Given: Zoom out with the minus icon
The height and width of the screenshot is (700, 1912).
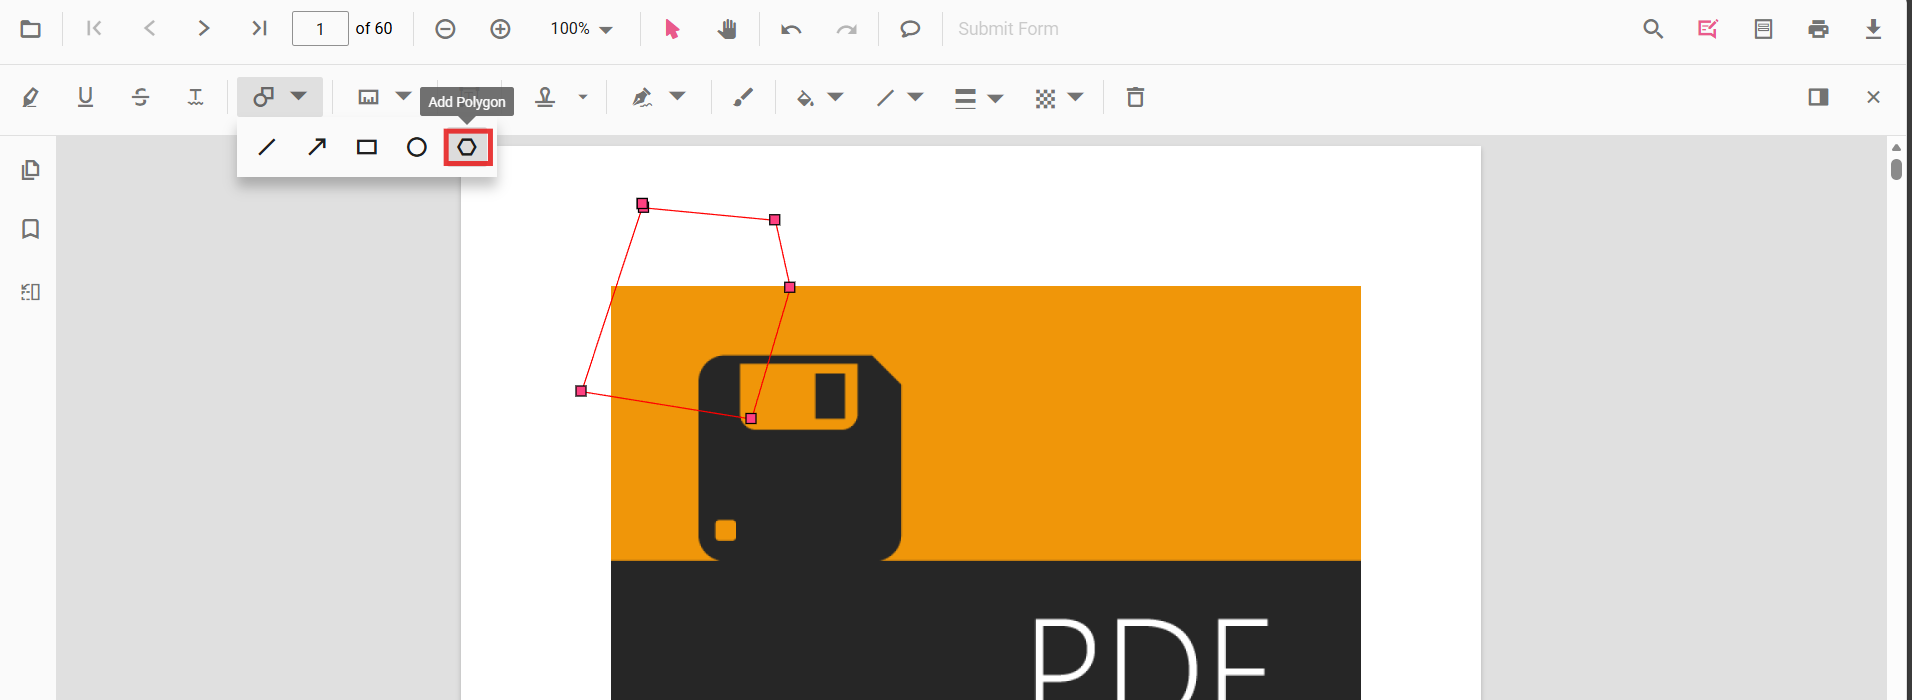Looking at the screenshot, I should (446, 29).
